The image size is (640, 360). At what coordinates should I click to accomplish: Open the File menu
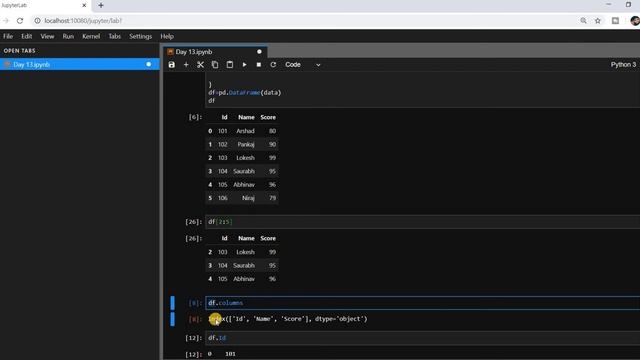(8, 36)
